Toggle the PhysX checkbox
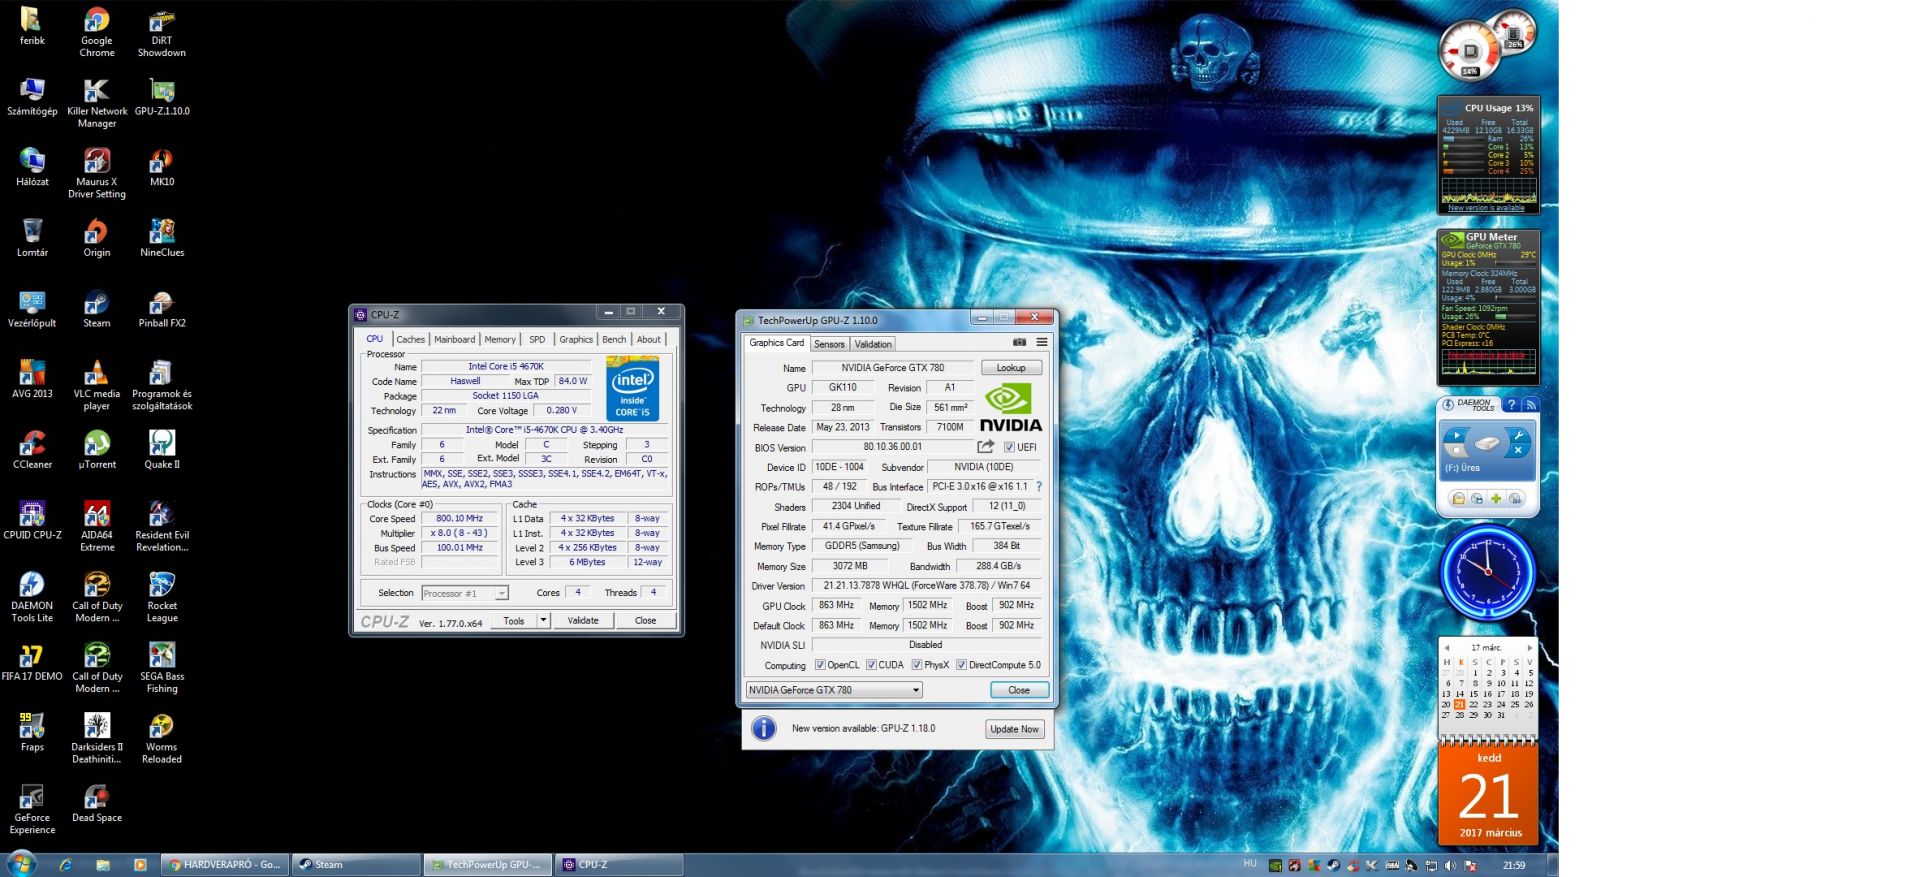This screenshot has height=877, width=1920. pyautogui.click(x=917, y=665)
